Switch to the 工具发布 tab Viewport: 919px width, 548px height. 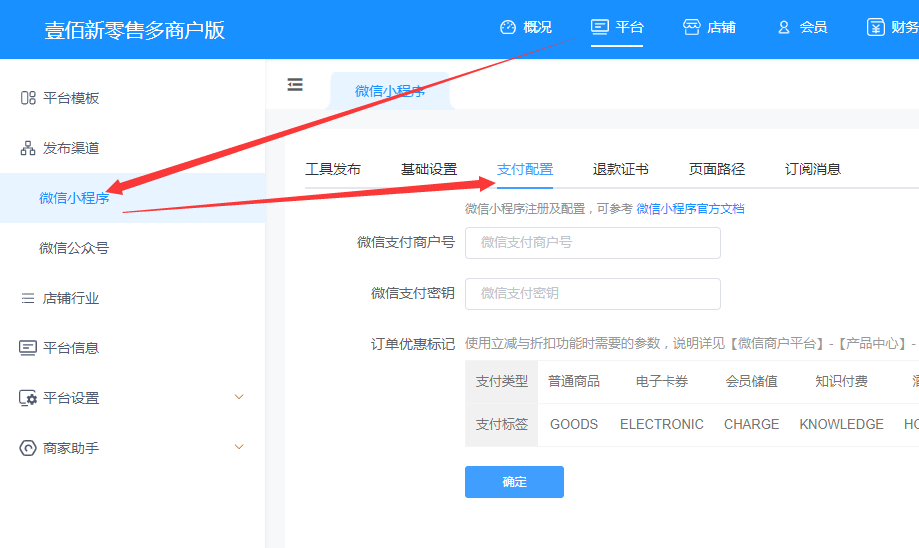click(x=333, y=169)
